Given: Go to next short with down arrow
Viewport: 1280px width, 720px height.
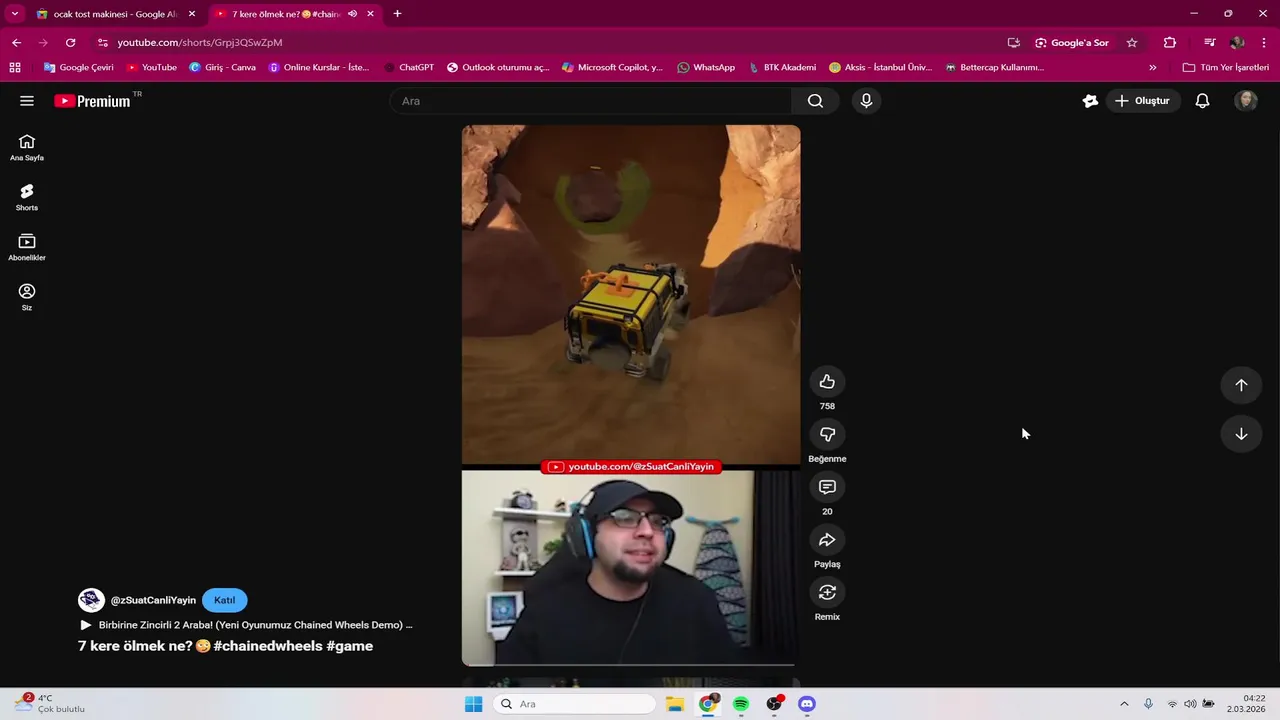Looking at the screenshot, I should pyautogui.click(x=1241, y=434).
